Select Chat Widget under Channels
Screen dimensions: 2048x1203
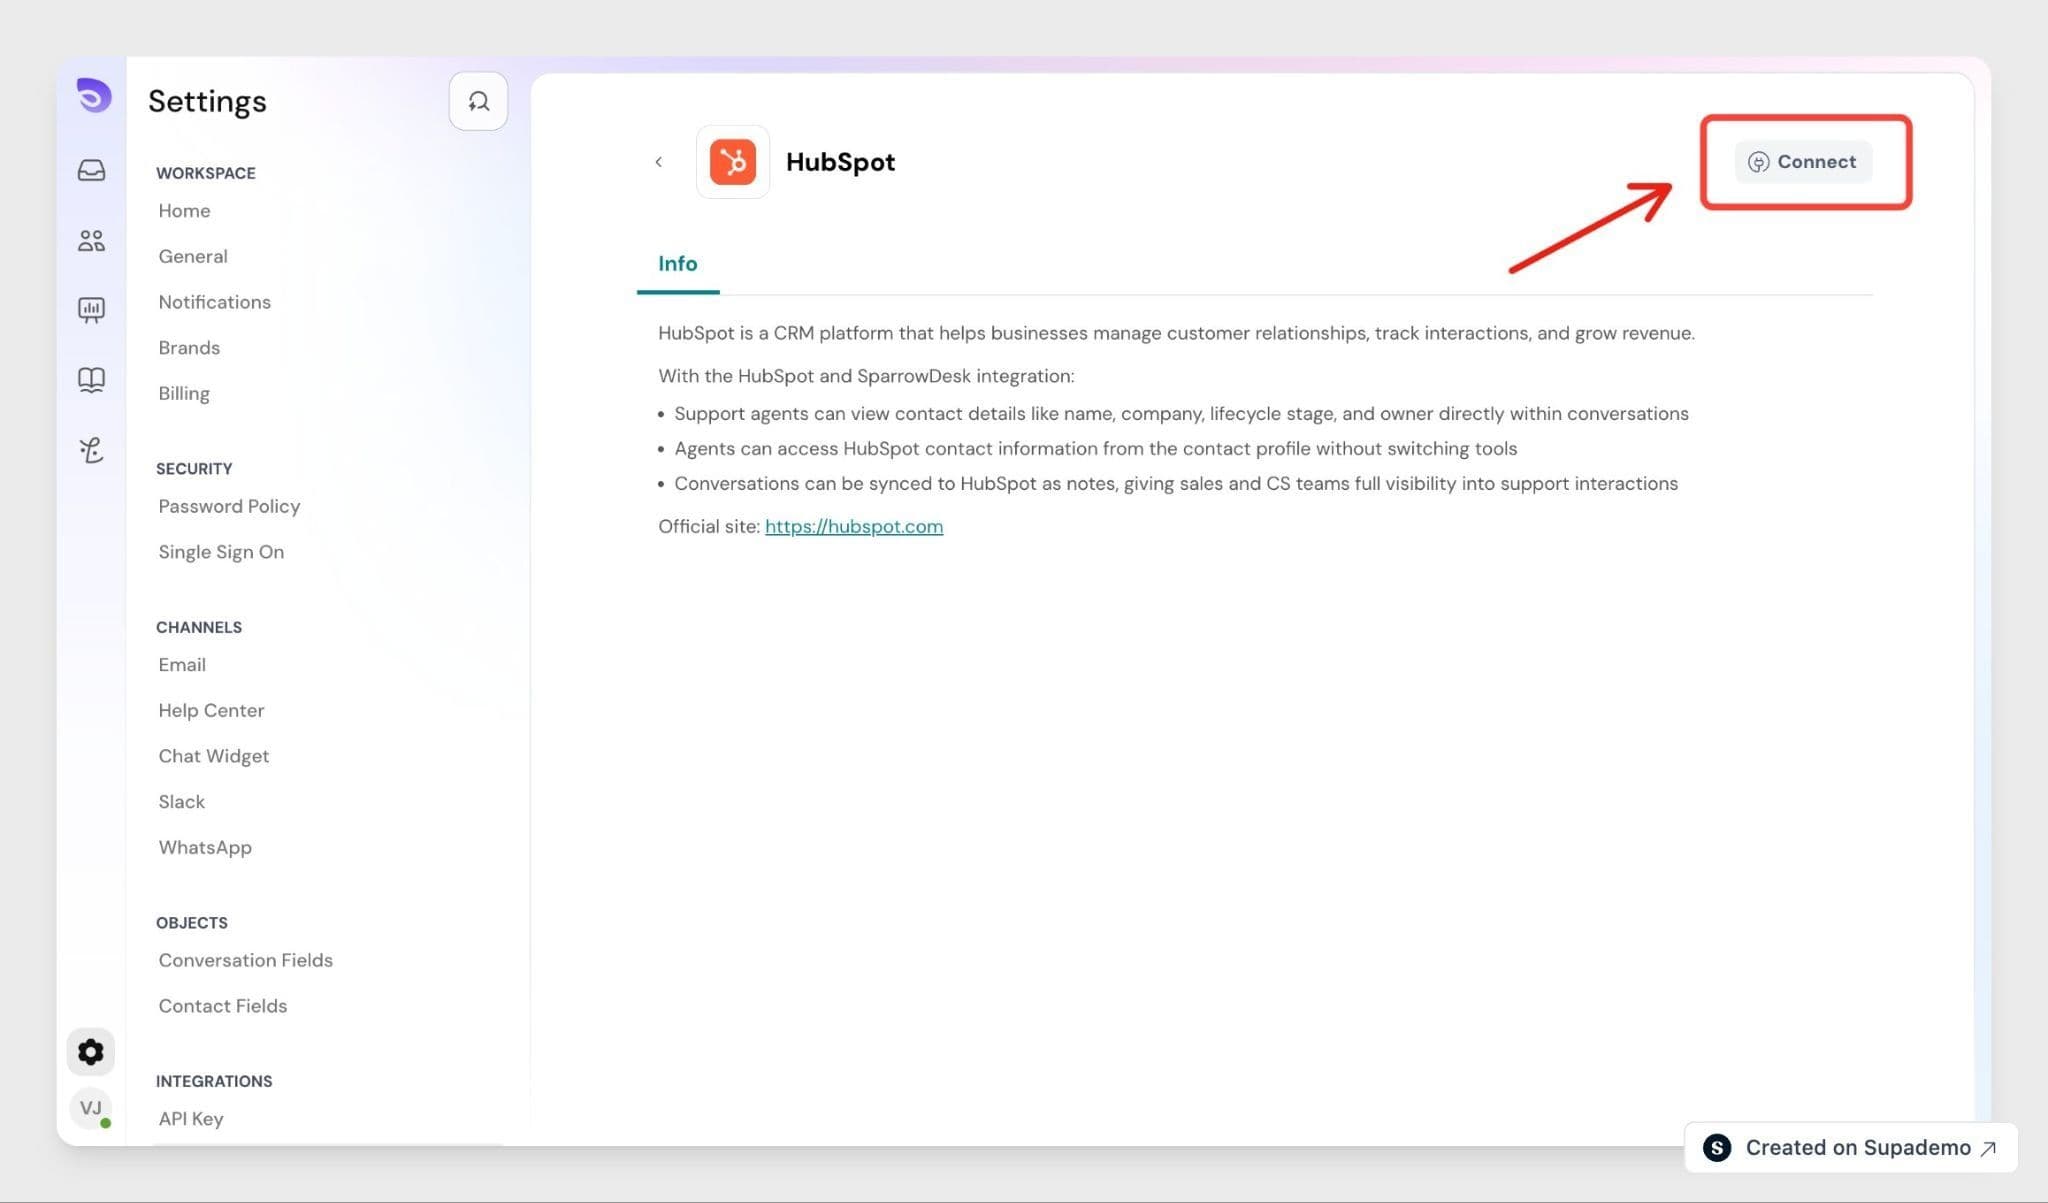[x=213, y=756]
